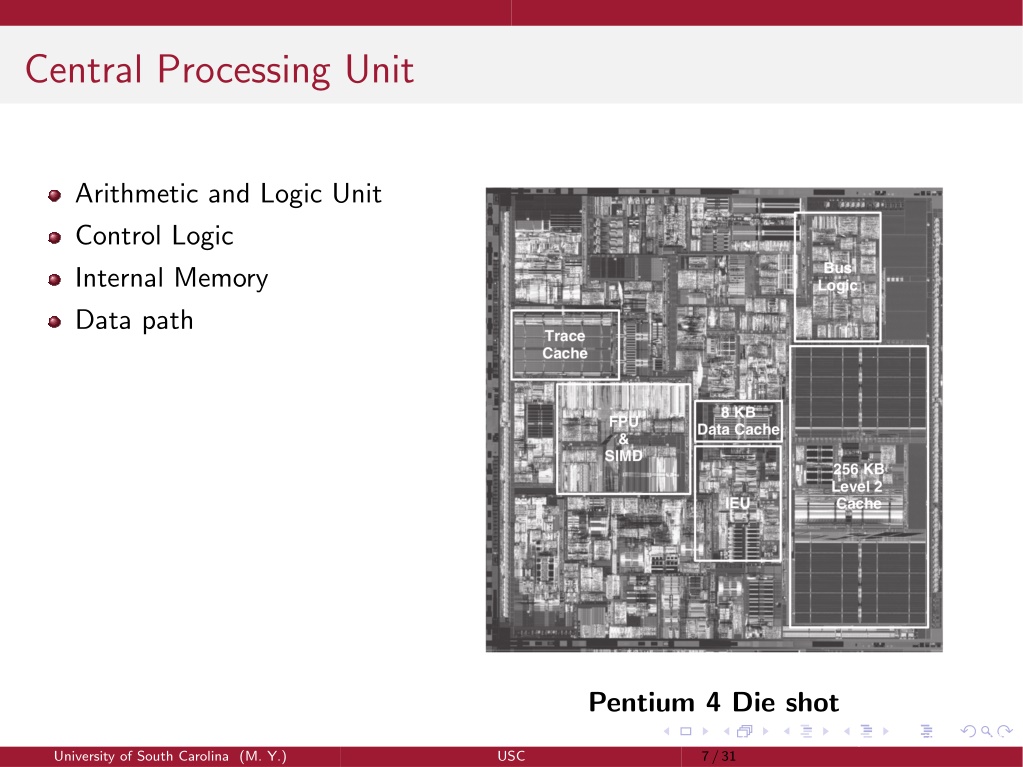
Task: Click the 'Internal Memory' bullet text
Action: [x=172, y=278]
